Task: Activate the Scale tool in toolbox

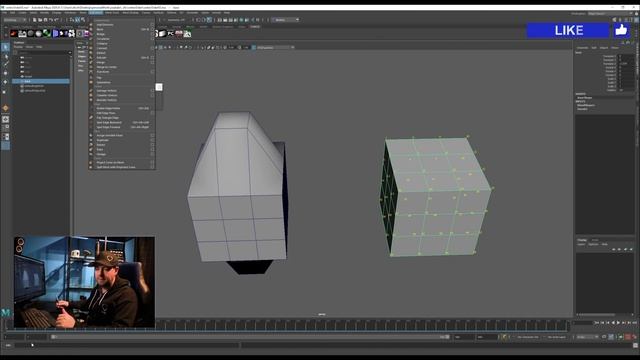Action: pyautogui.click(x=5, y=91)
